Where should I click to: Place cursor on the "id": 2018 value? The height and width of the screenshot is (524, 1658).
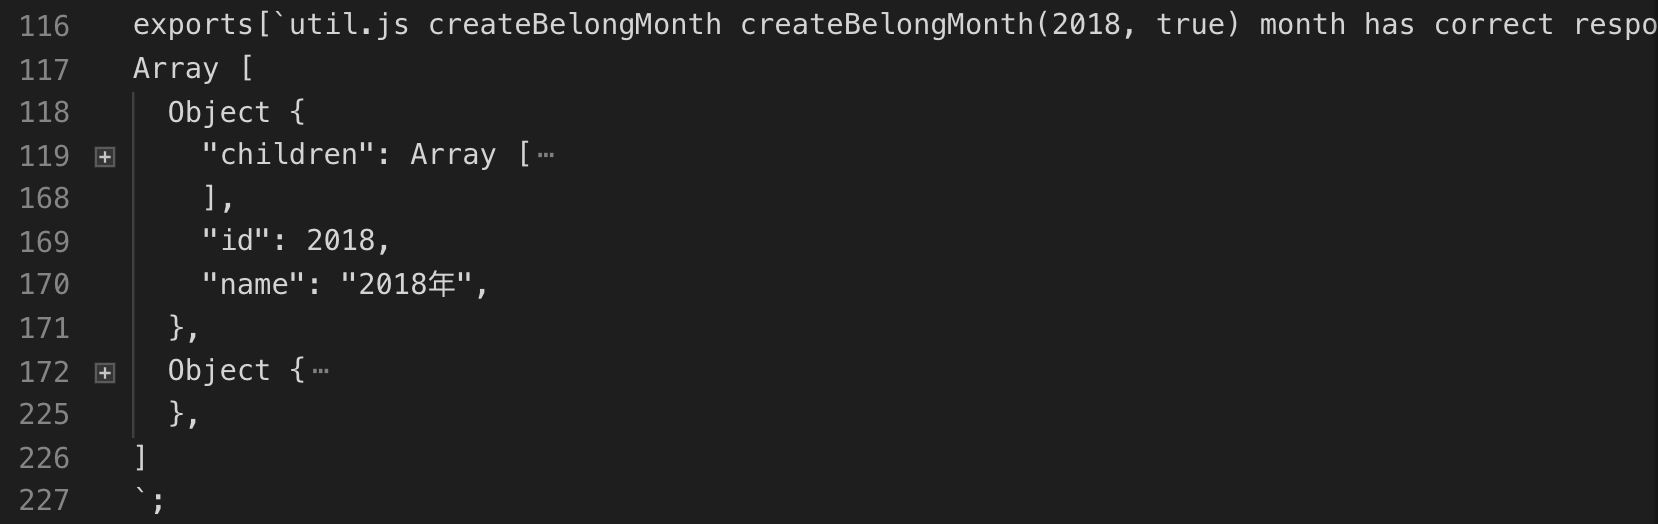(340, 240)
